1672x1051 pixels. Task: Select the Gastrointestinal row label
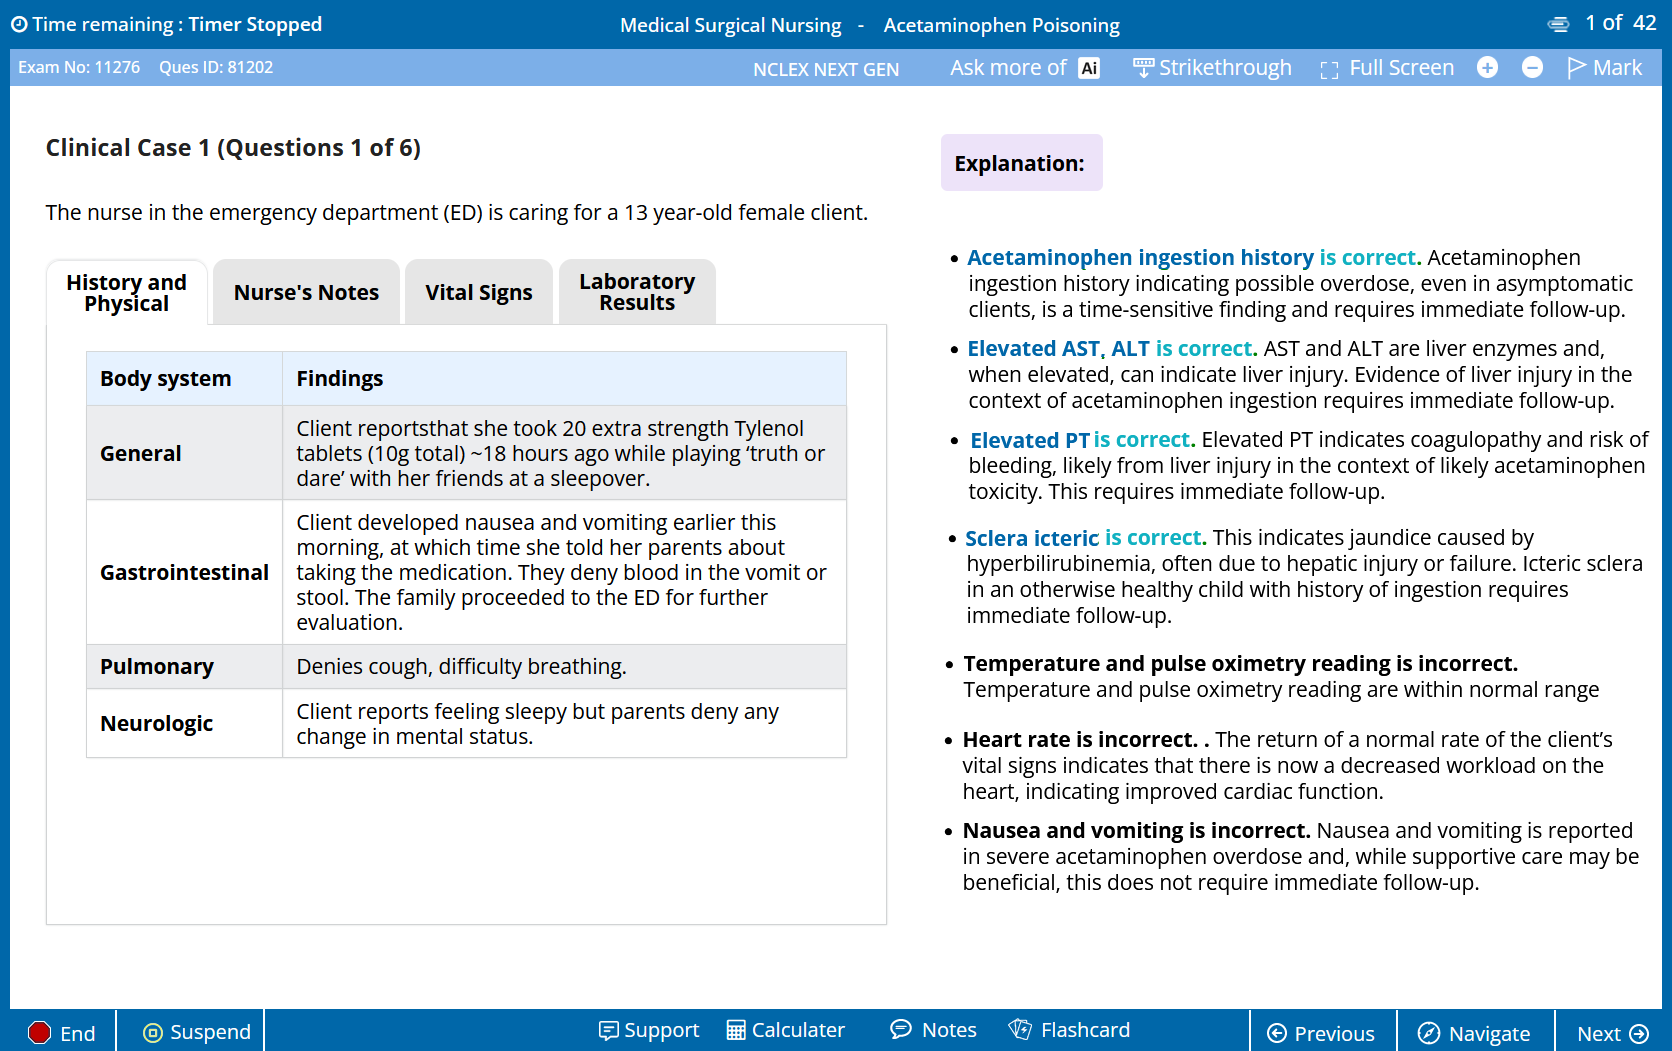click(x=184, y=572)
